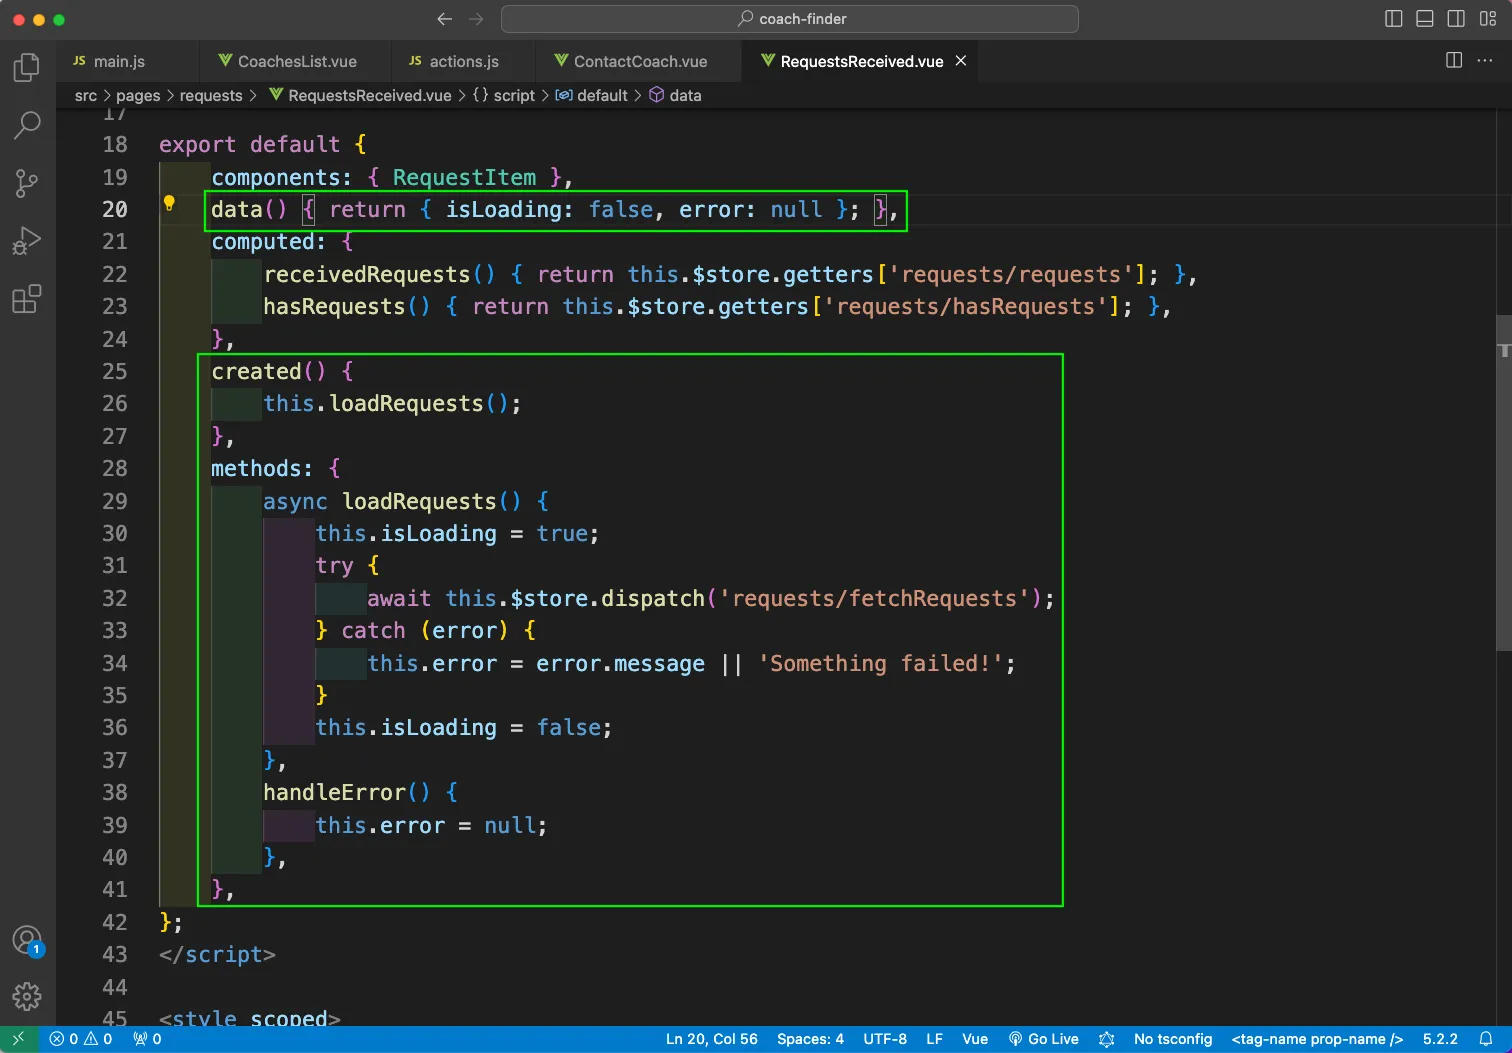Screen dimensions: 1512x1053
Task: Go forward with the navigation arrow
Action: 476,19
